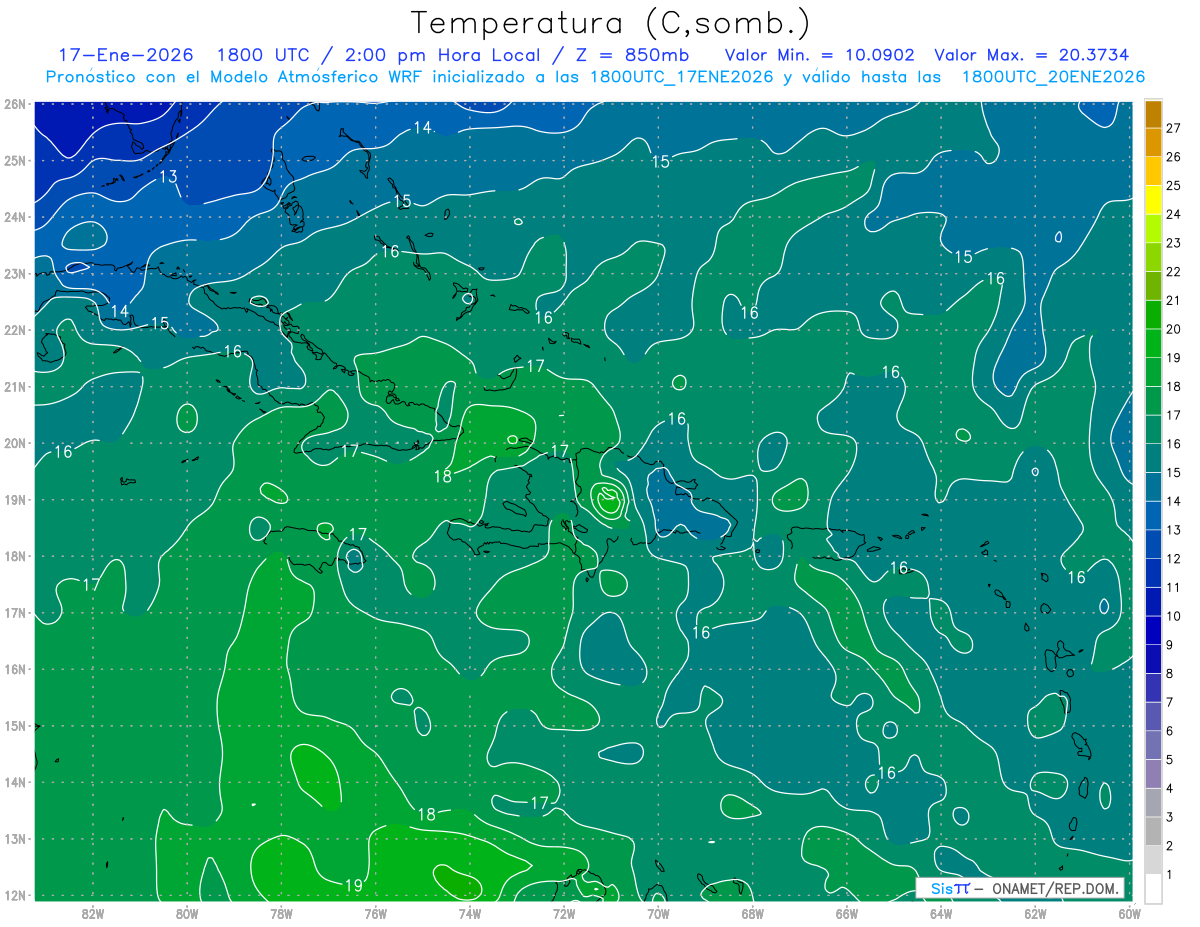
Task: Click the "16N" latitude axis label
Action: (x=14, y=669)
